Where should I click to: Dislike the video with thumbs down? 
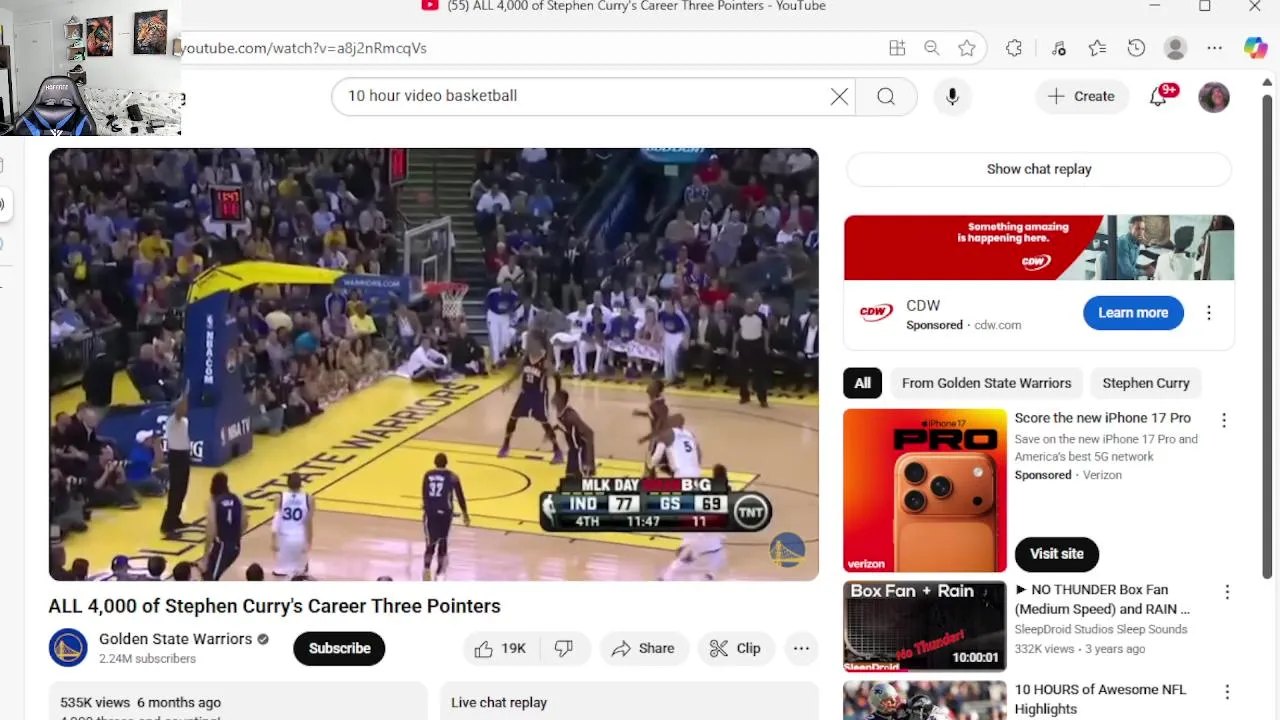[564, 649]
